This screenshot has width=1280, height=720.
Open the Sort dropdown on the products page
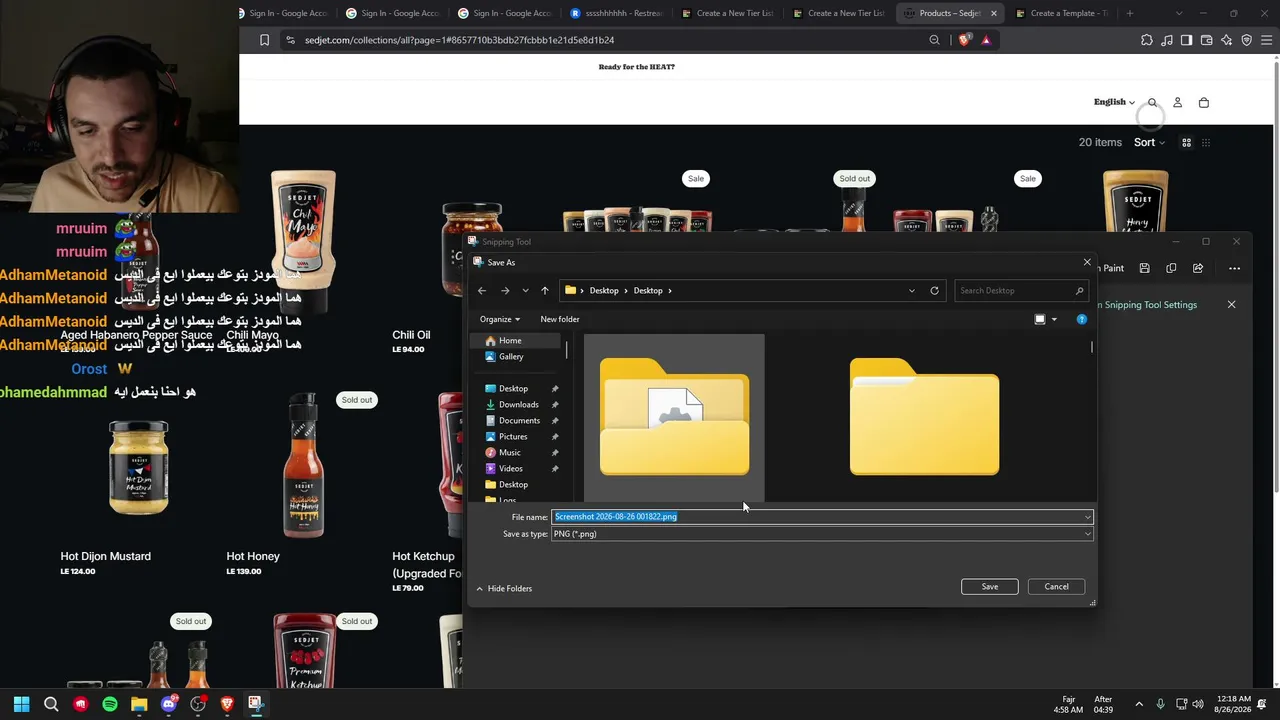[1149, 143]
